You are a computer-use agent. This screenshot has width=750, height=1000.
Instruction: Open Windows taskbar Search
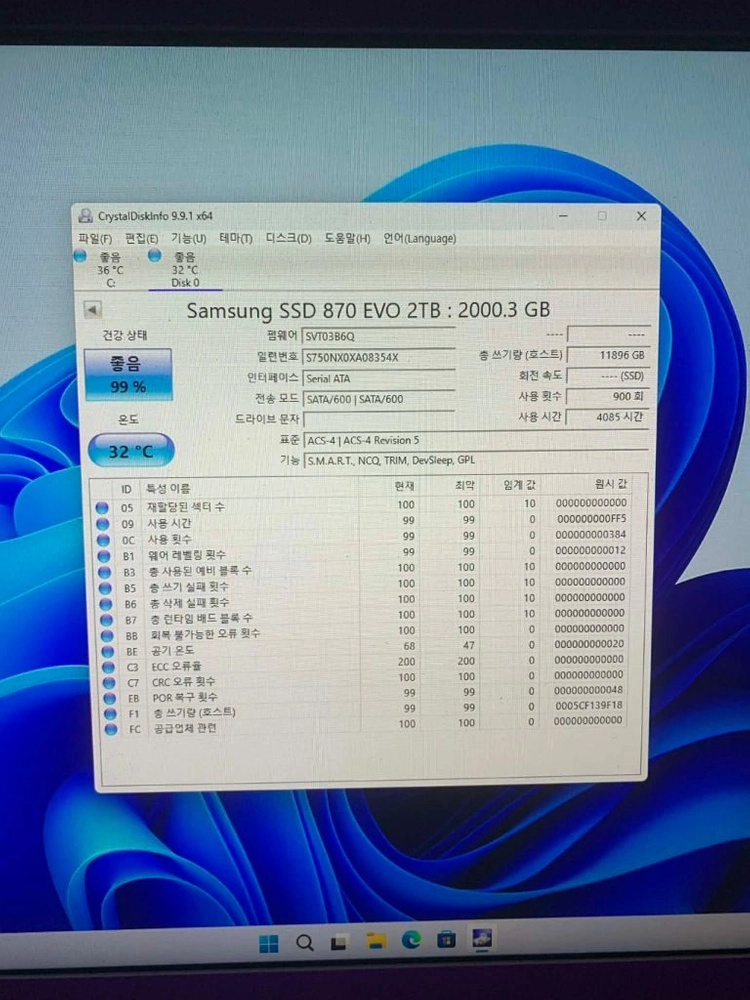pyautogui.click(x=305, y=943)
